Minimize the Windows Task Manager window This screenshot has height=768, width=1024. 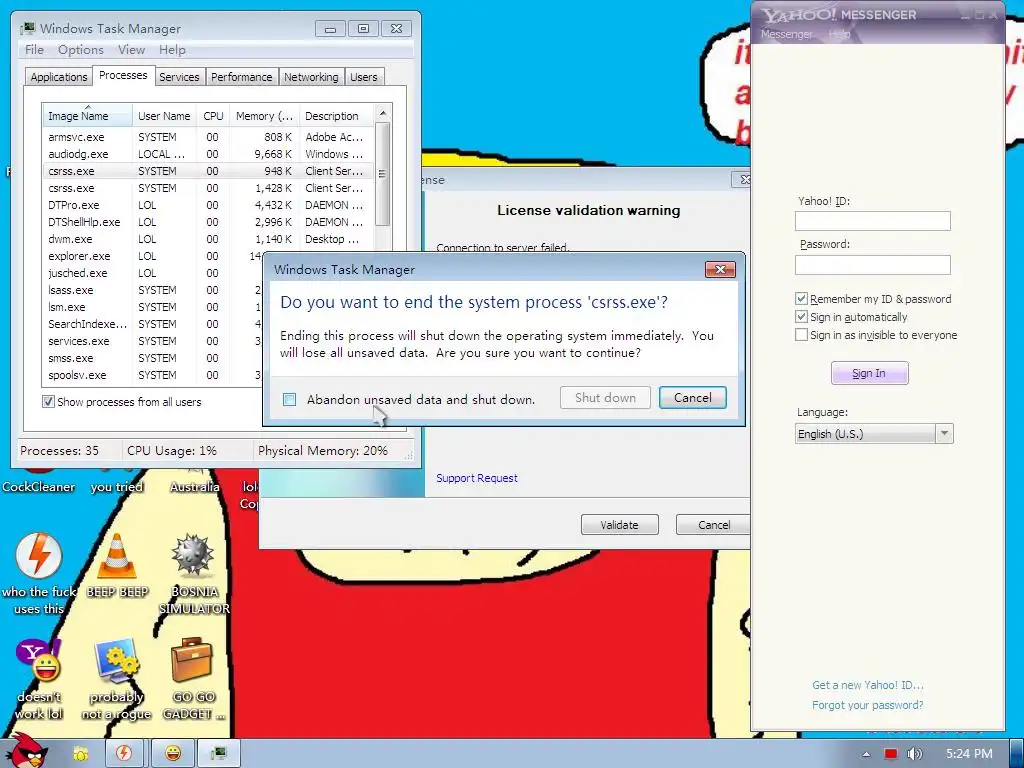point(330,29)
